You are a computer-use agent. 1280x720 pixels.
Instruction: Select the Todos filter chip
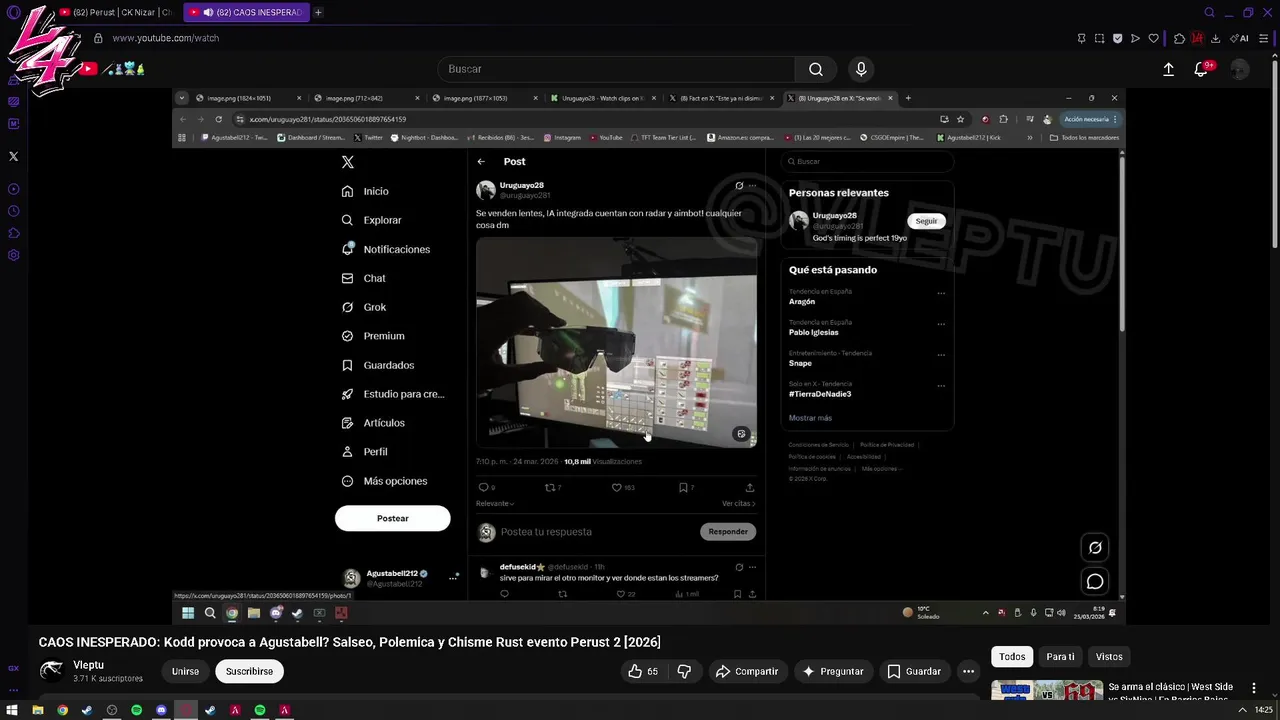pyautogui.click(x=1012, y=657)
